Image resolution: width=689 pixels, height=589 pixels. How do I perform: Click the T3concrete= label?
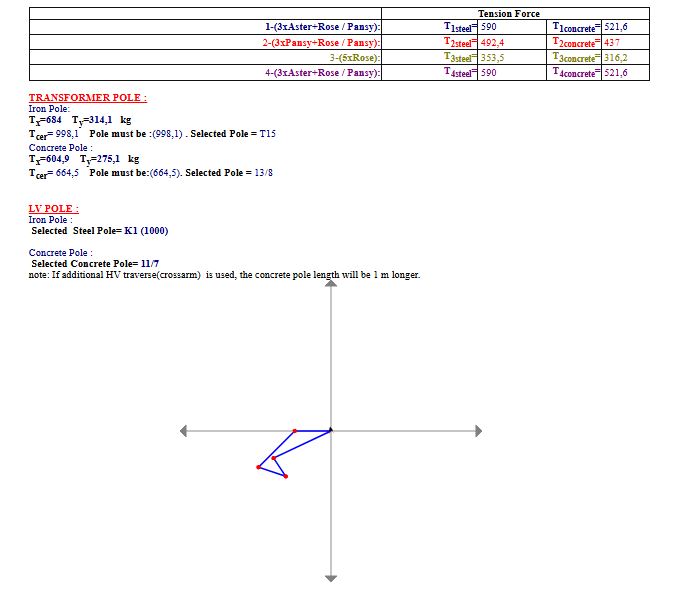[576, 58]
